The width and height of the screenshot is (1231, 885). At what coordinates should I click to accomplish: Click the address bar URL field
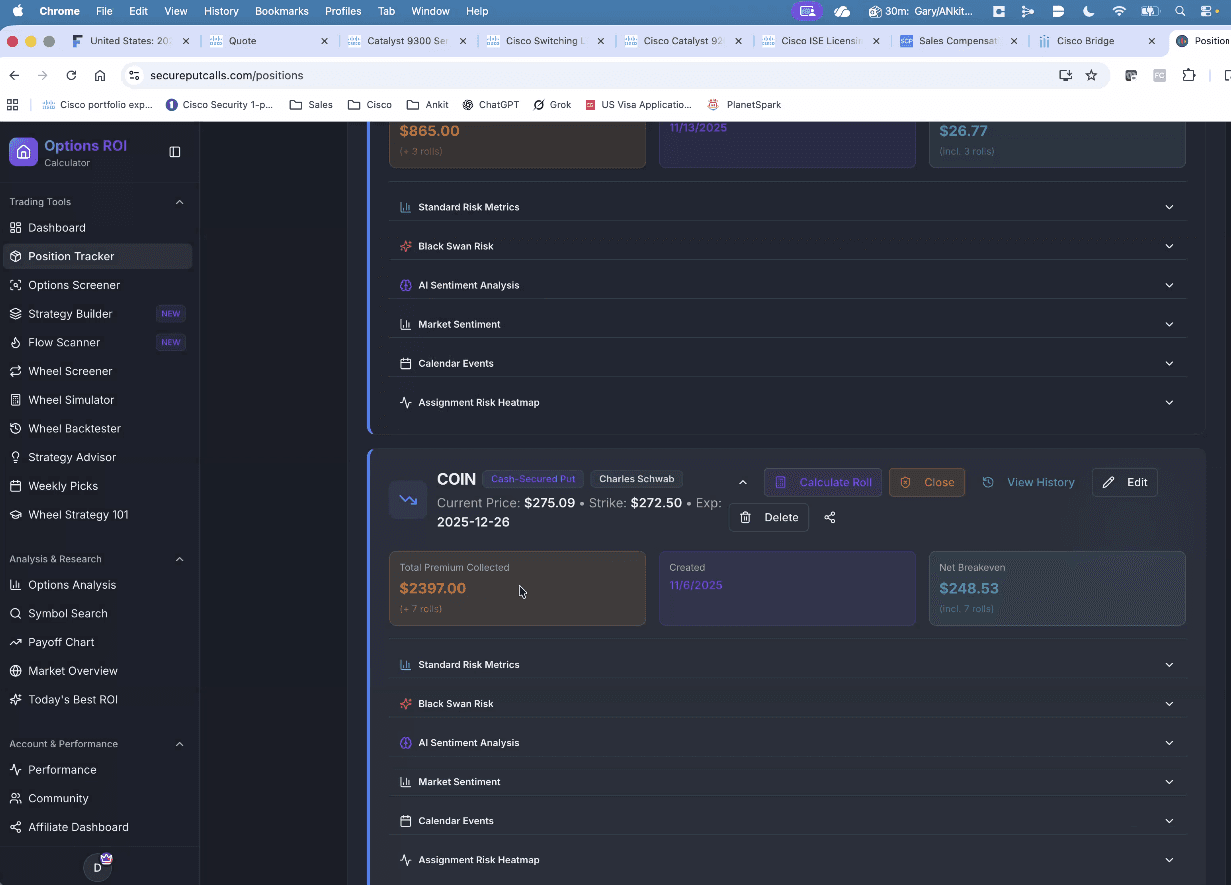coord(600,75)
